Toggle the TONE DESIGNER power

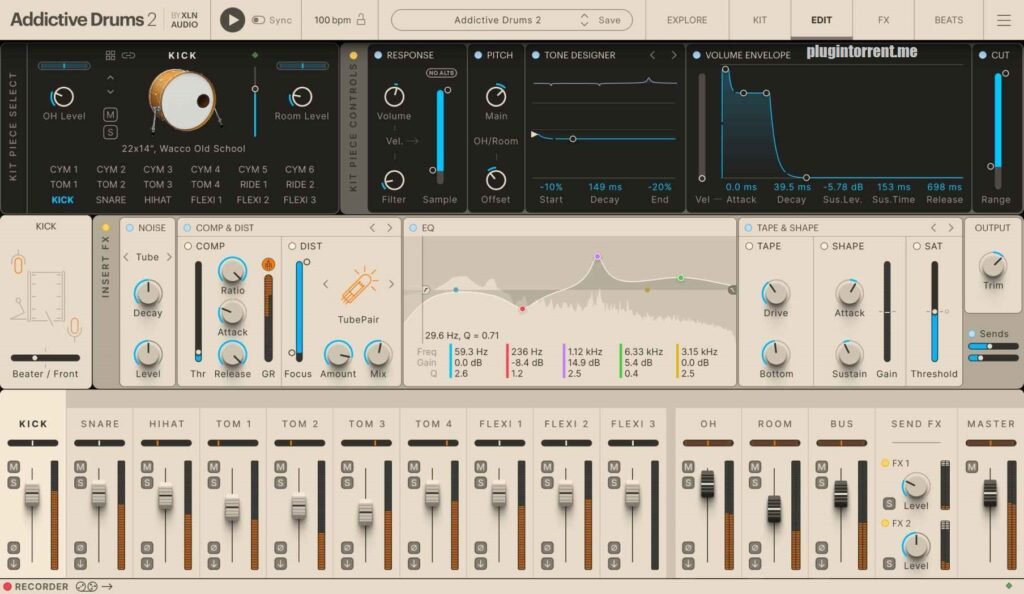(536, 55)
